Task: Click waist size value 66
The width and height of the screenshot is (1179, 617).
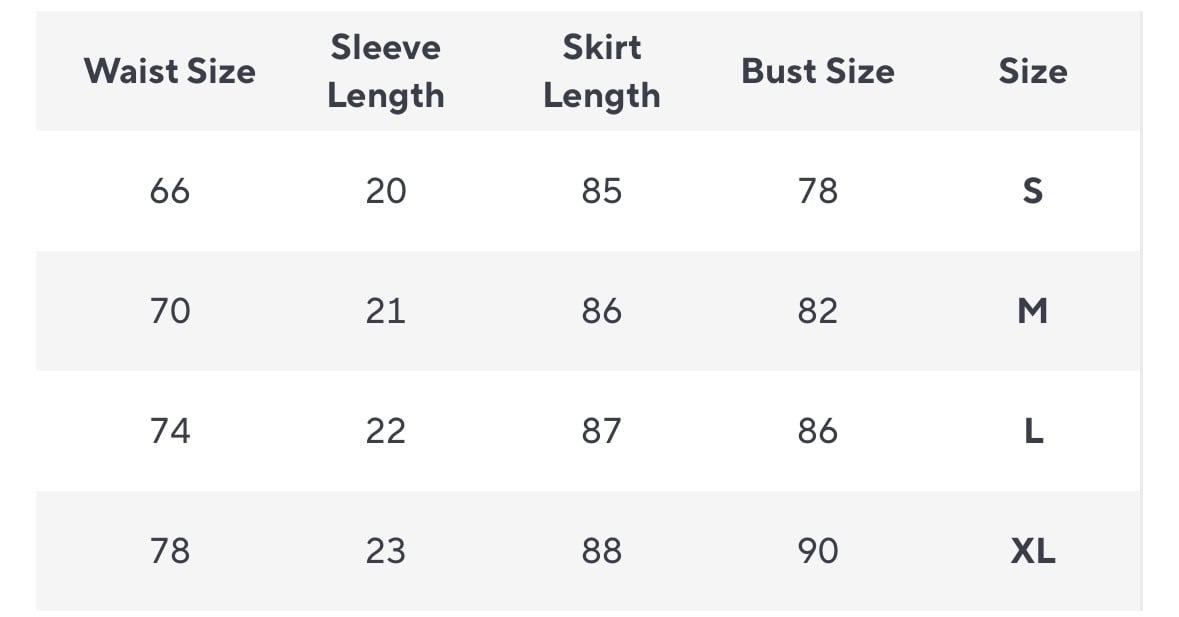Action: [x=170, y=191]
